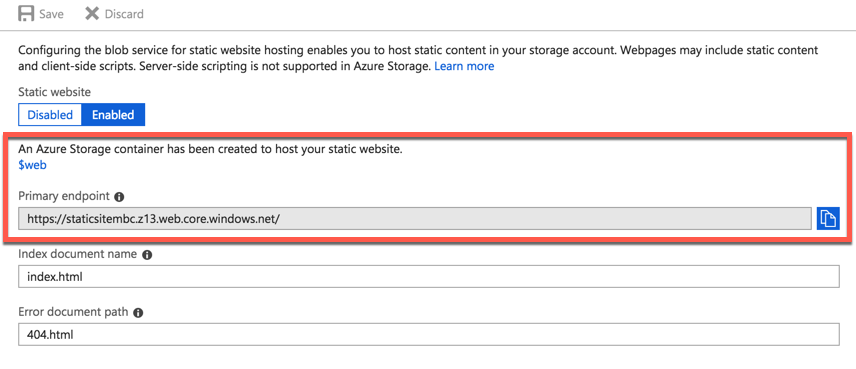Open the Learn more link

pyautogui.click(x=464, y=66)
